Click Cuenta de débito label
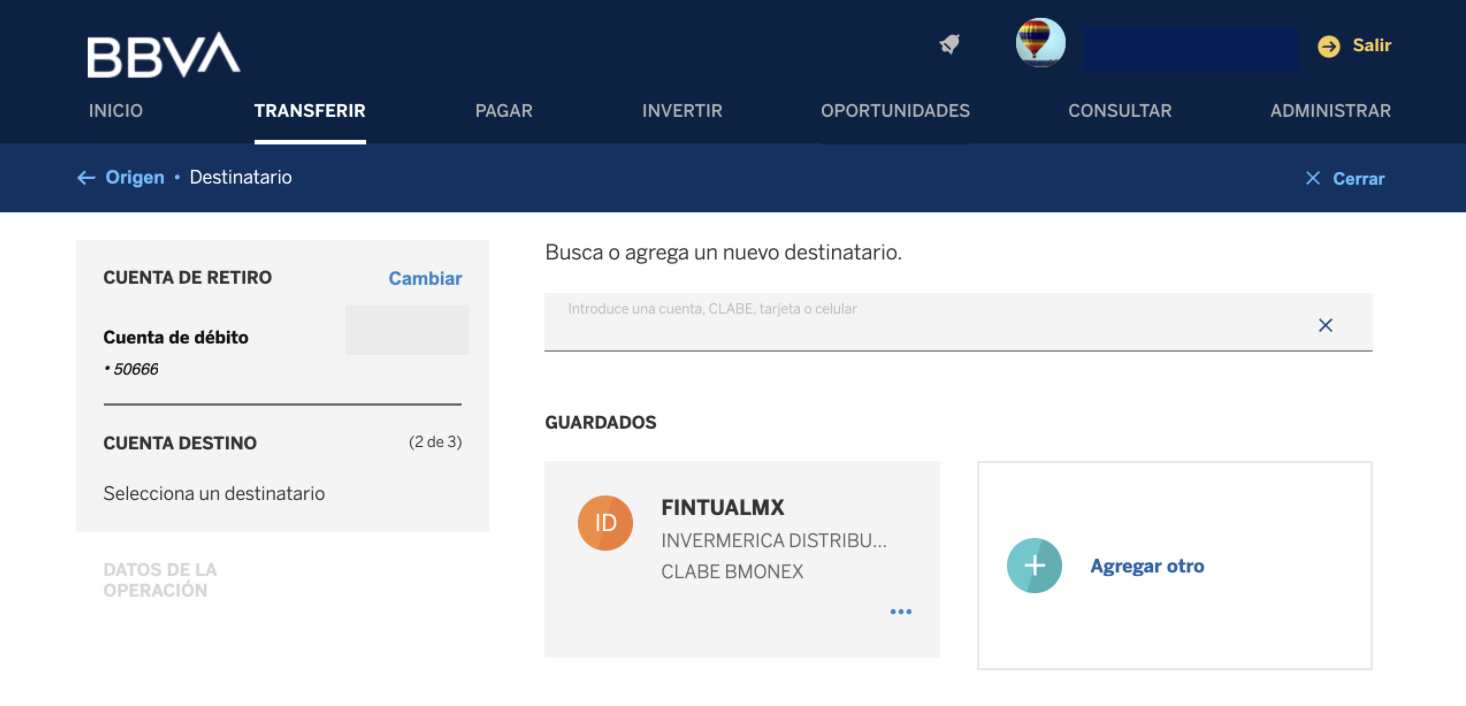This screenshot has height=706, width=1466. pyautogui.click(x=176, y=337)
